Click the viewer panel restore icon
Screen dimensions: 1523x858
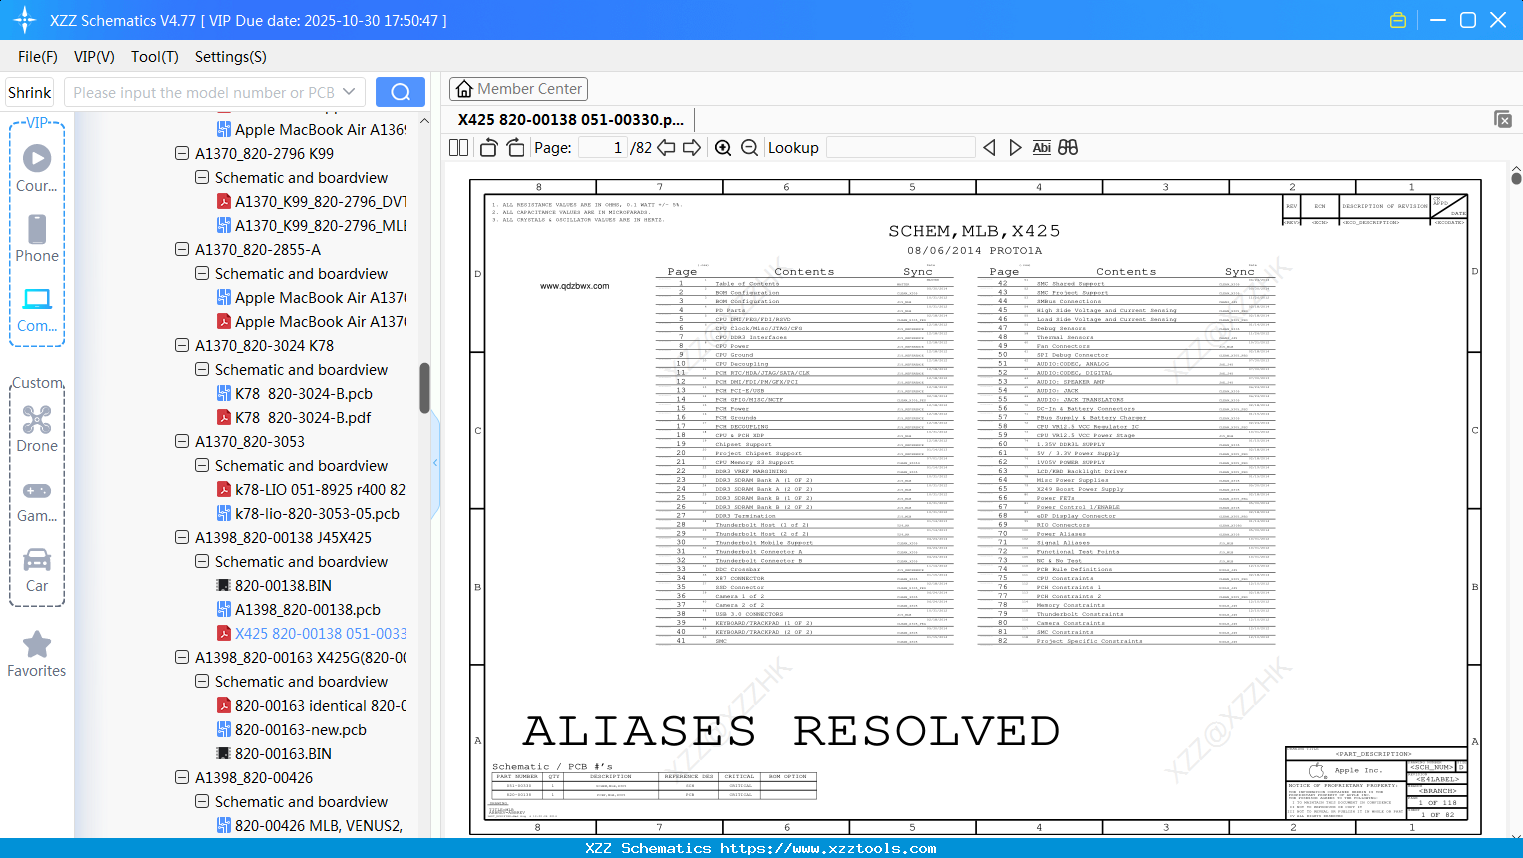(x=1503, y=119)
